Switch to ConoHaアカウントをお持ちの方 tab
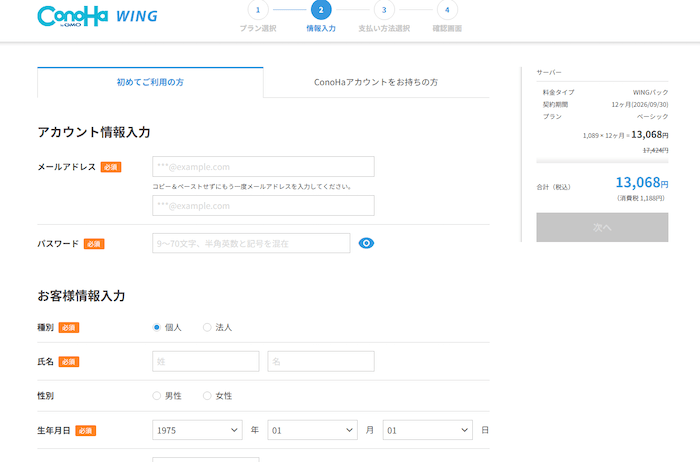The width and height of the screenshot is (700, 462). [x=376, y=82]
